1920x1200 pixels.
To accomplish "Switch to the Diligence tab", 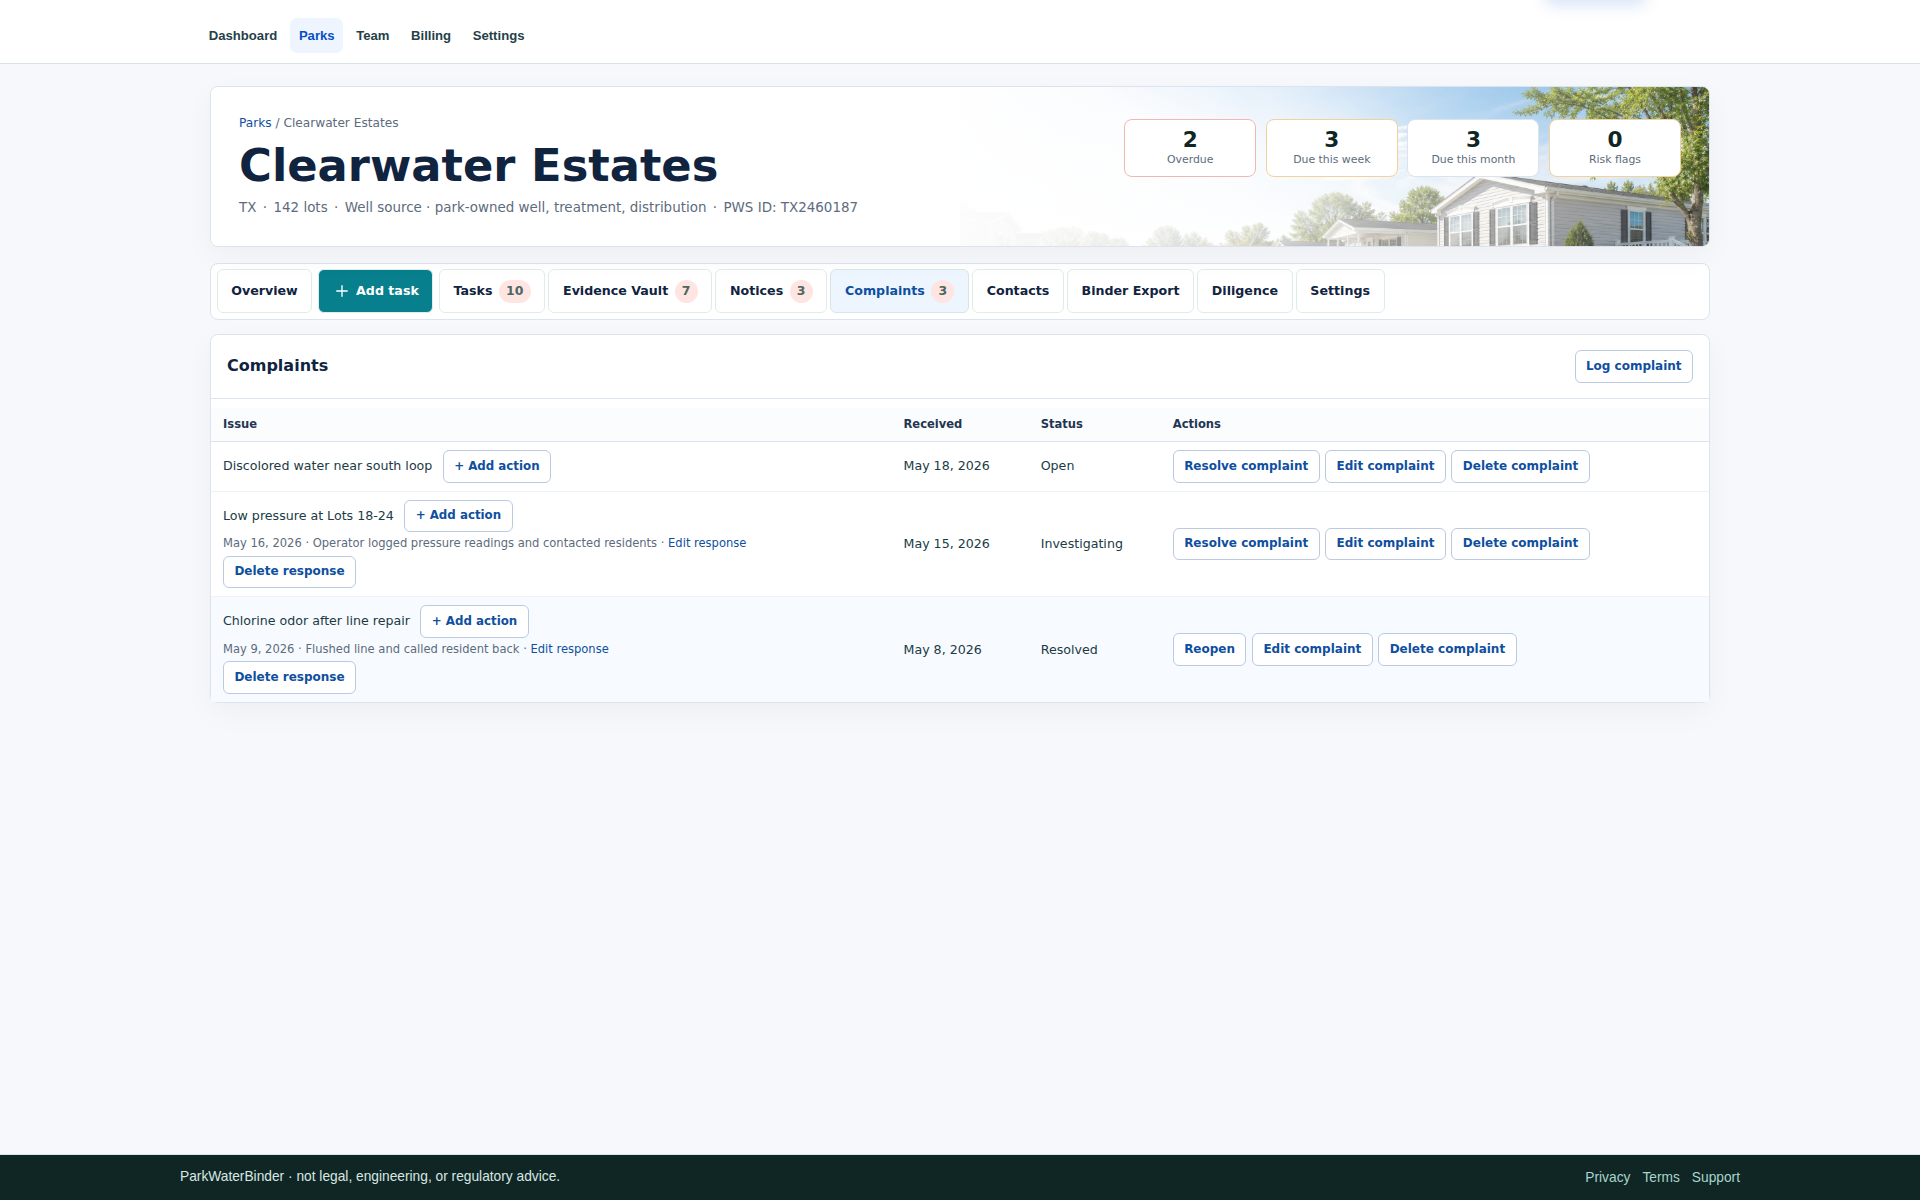I will tap(1244, 291).
